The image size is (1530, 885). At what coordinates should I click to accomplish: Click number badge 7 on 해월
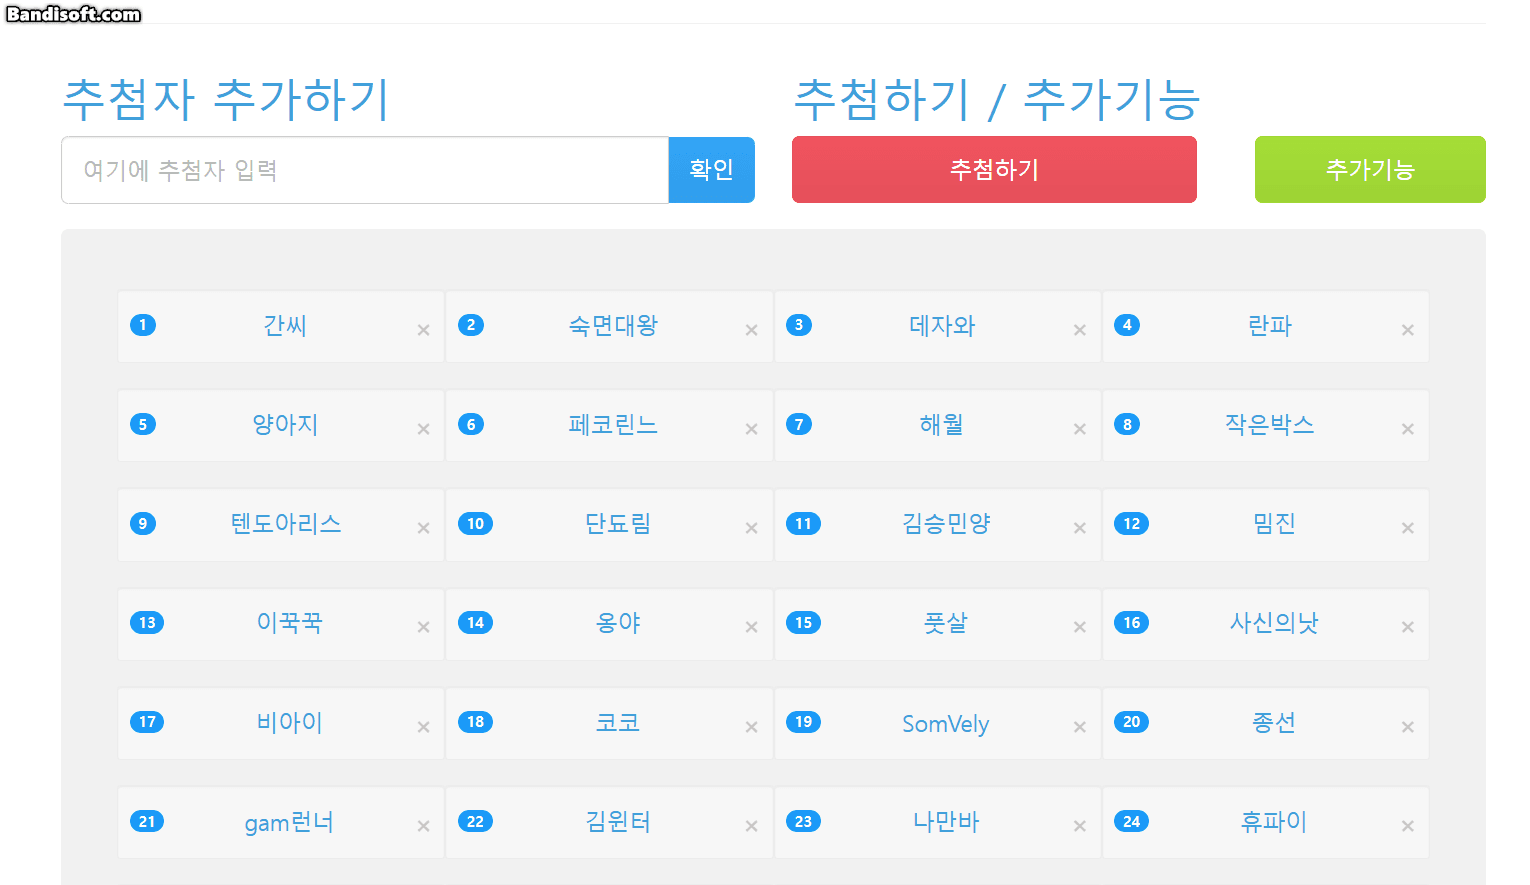(x=799, y=424)
